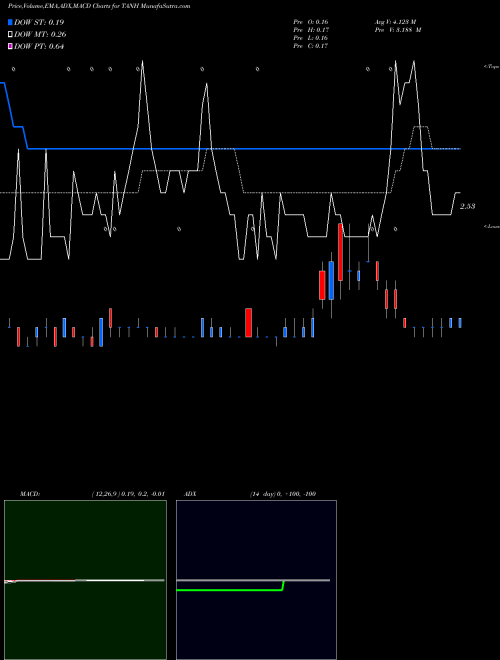This screenshot has height=660, width=500.
Task: Select the 'DOW MT: 0.26' legend label
Action: 40,35
